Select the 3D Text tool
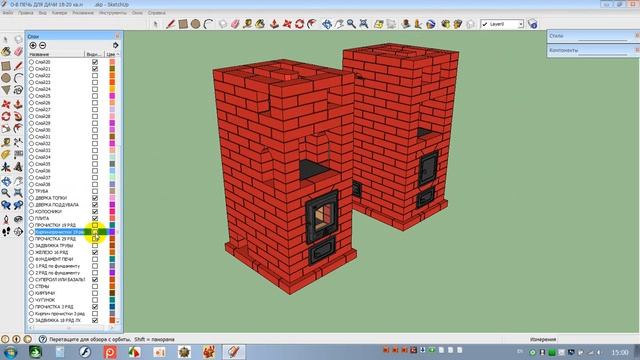640x360 pixels. point(18,167)
